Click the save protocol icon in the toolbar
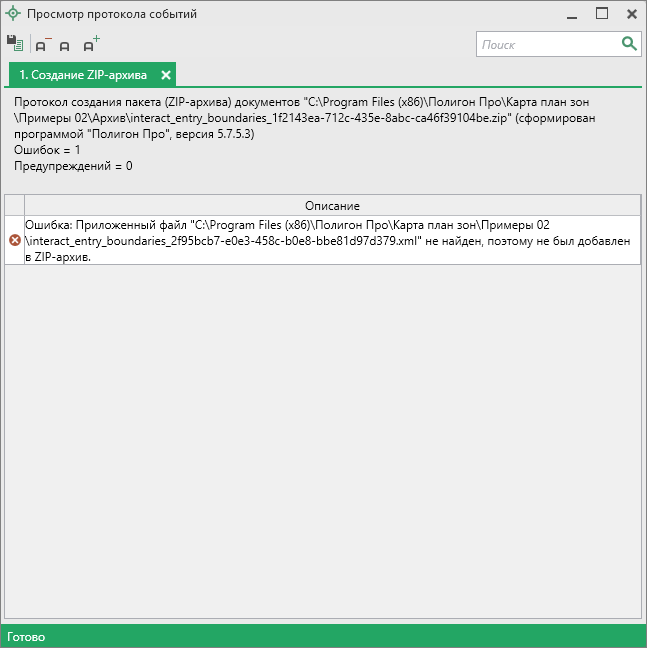This screenshot has width=647, height=648. pos(15,44)
